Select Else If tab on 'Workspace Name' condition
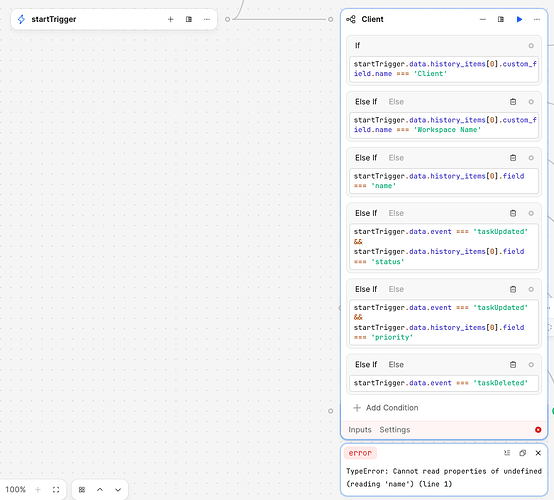554x500 pixels. pyautogui.click(x=366, y=102)
